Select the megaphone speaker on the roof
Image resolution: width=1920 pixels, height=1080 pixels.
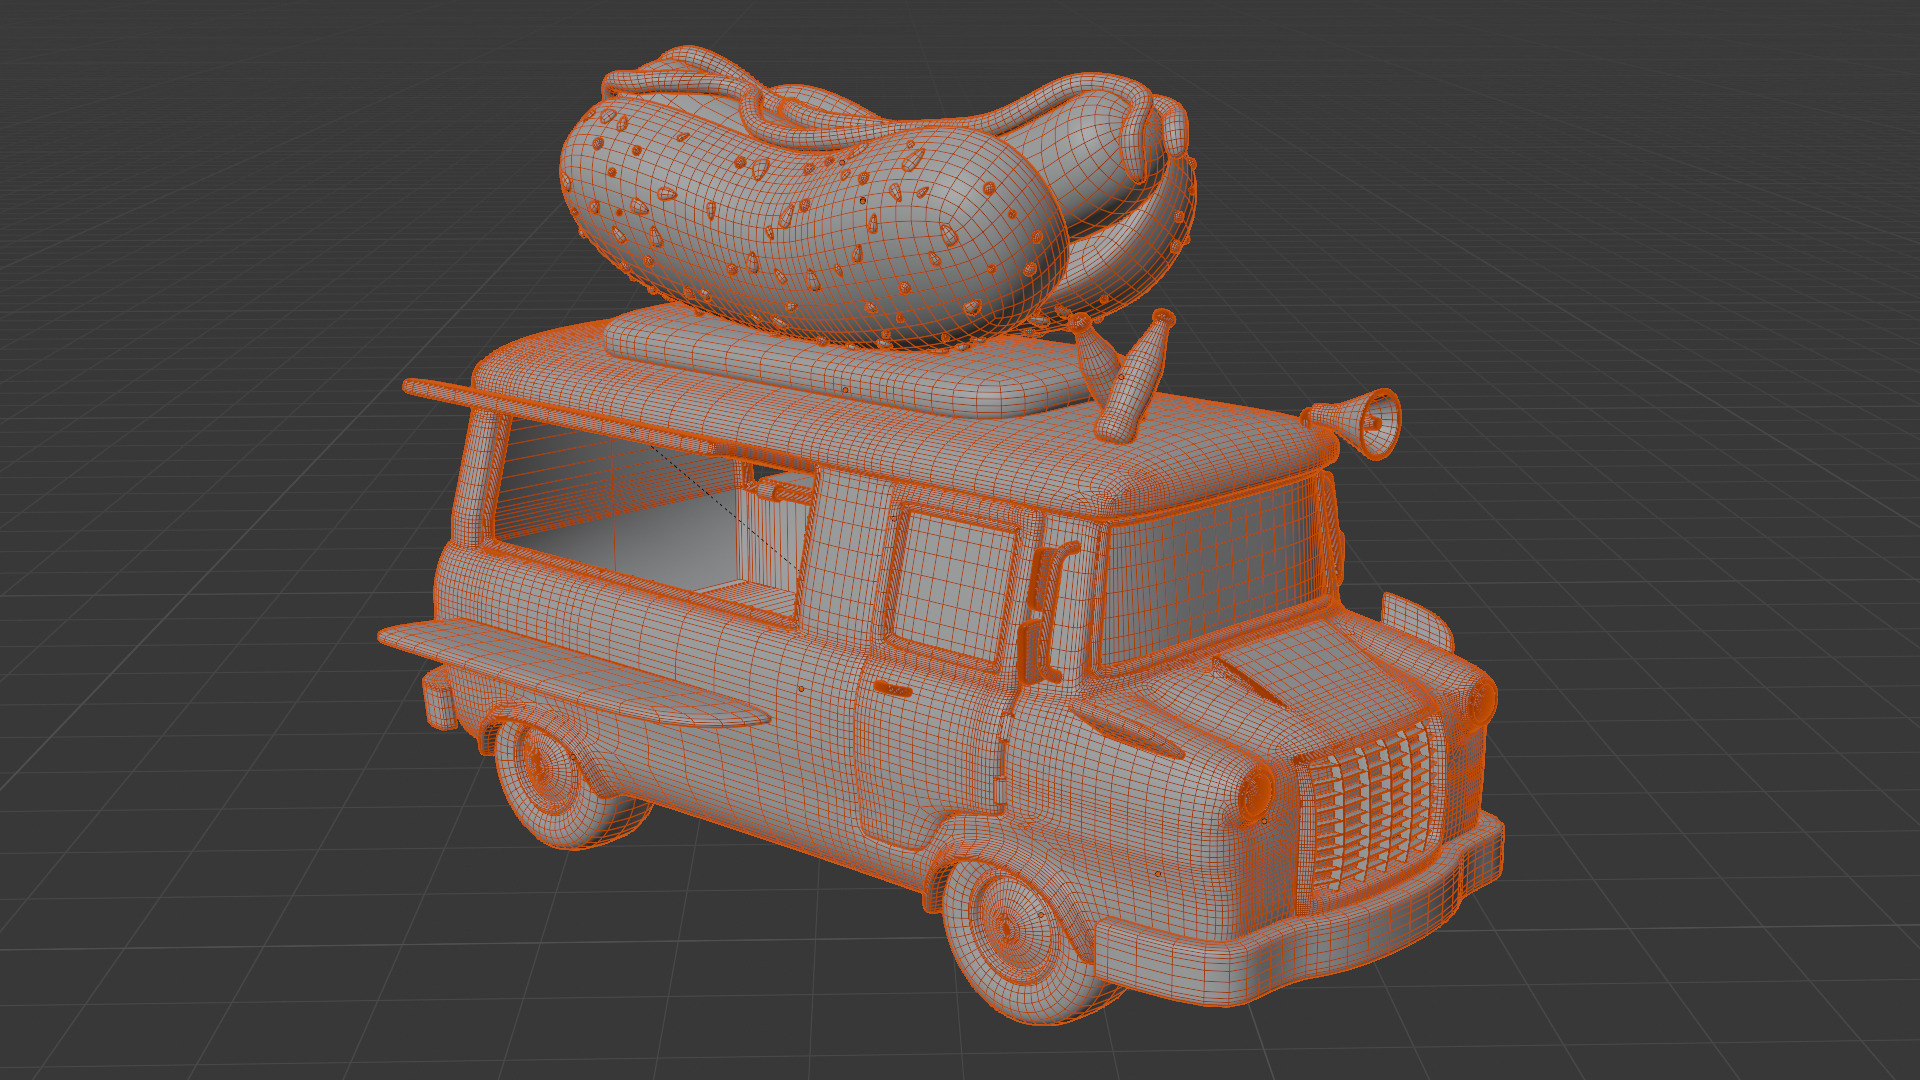[1357, 424]
